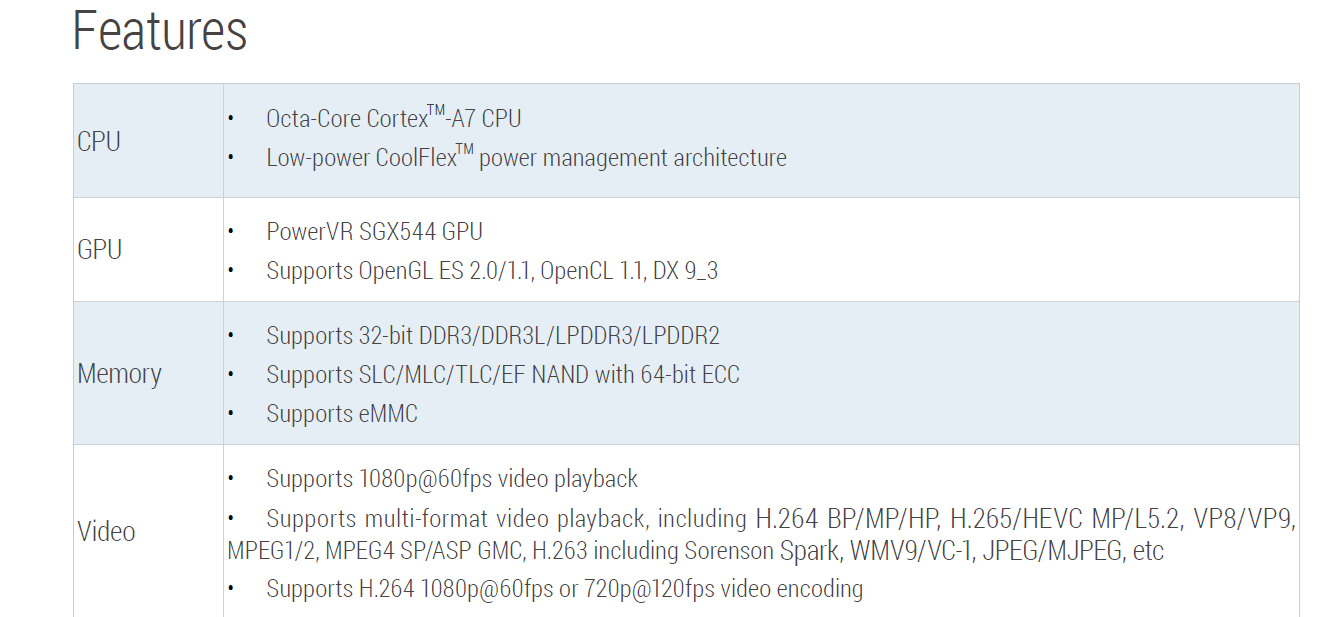Select the GPU row label

(99, 250)
